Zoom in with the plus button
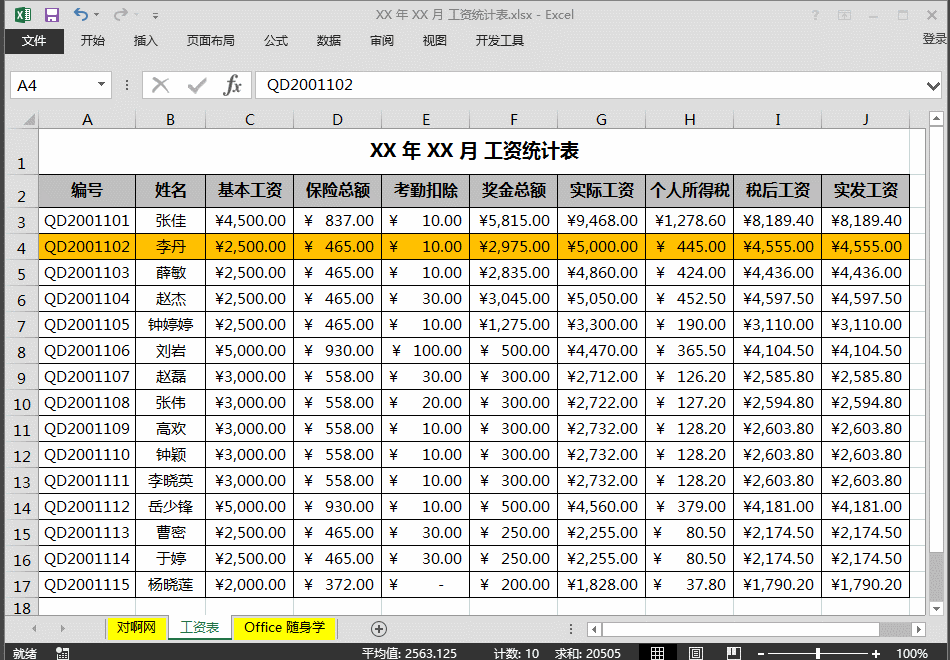The height and width of the screenshot is (660, 950). tap(876, 654)
